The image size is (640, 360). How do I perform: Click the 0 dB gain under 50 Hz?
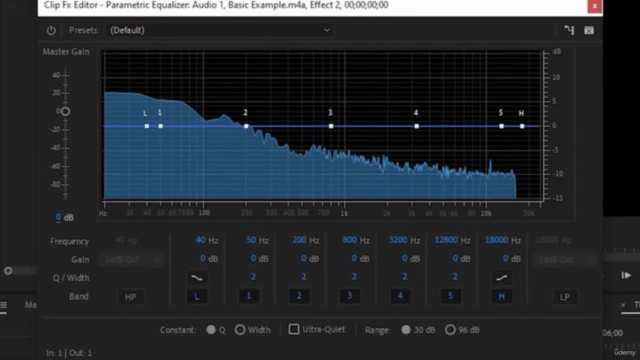(x=253, y=258)
